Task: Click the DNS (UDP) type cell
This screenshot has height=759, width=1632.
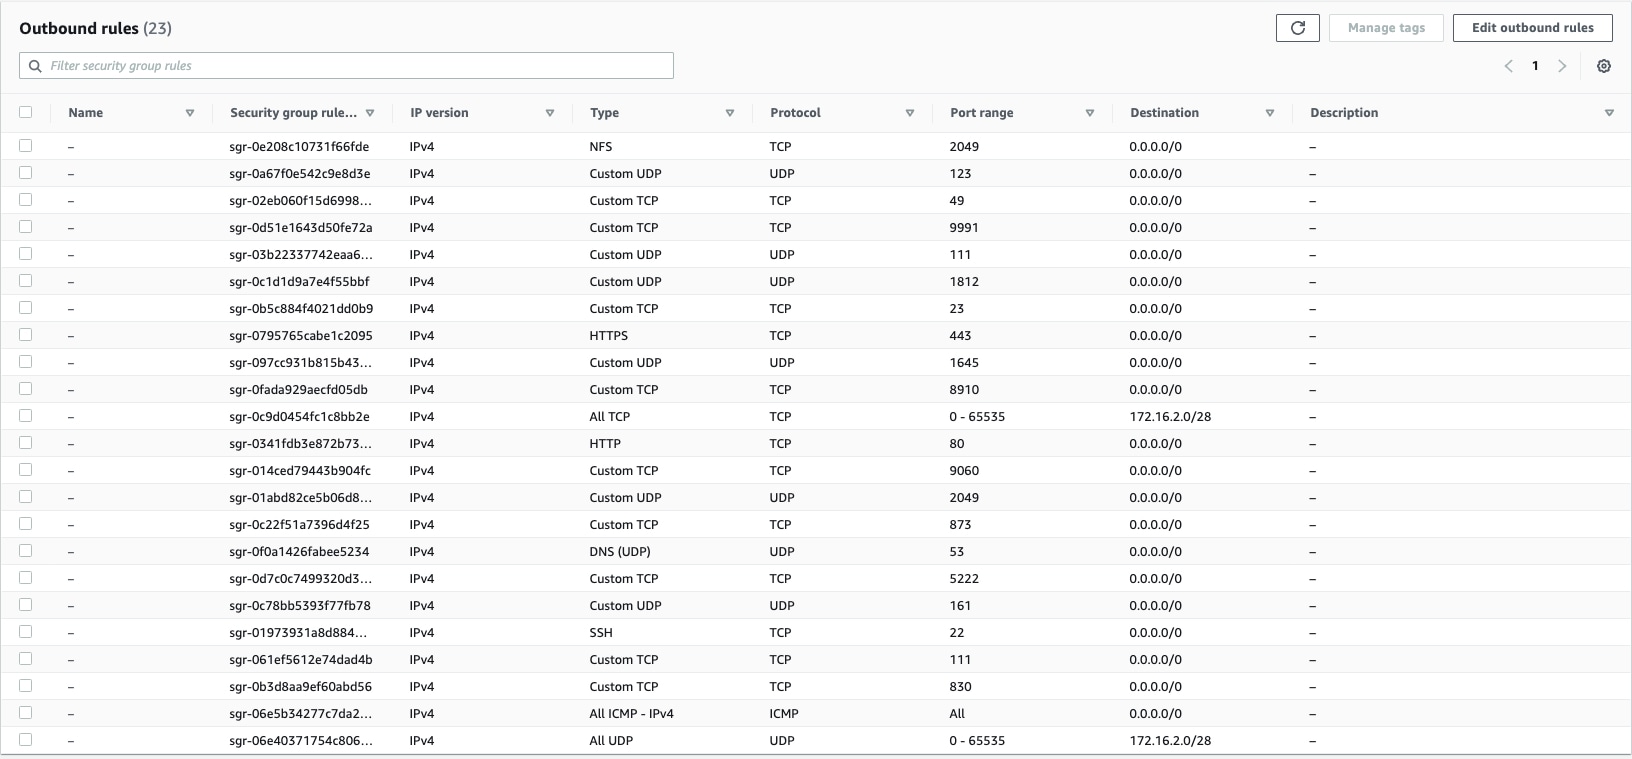Action: (620, 552)
